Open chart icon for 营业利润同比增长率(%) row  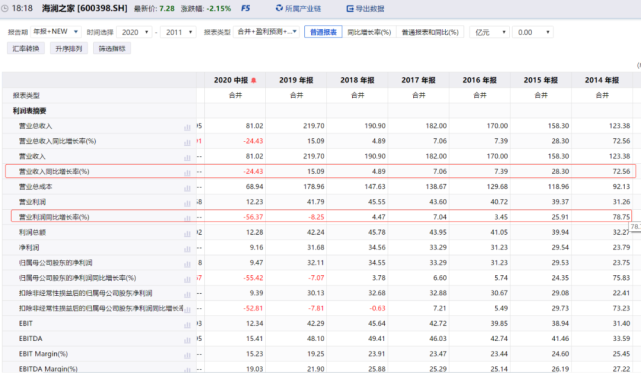(187, 218)
